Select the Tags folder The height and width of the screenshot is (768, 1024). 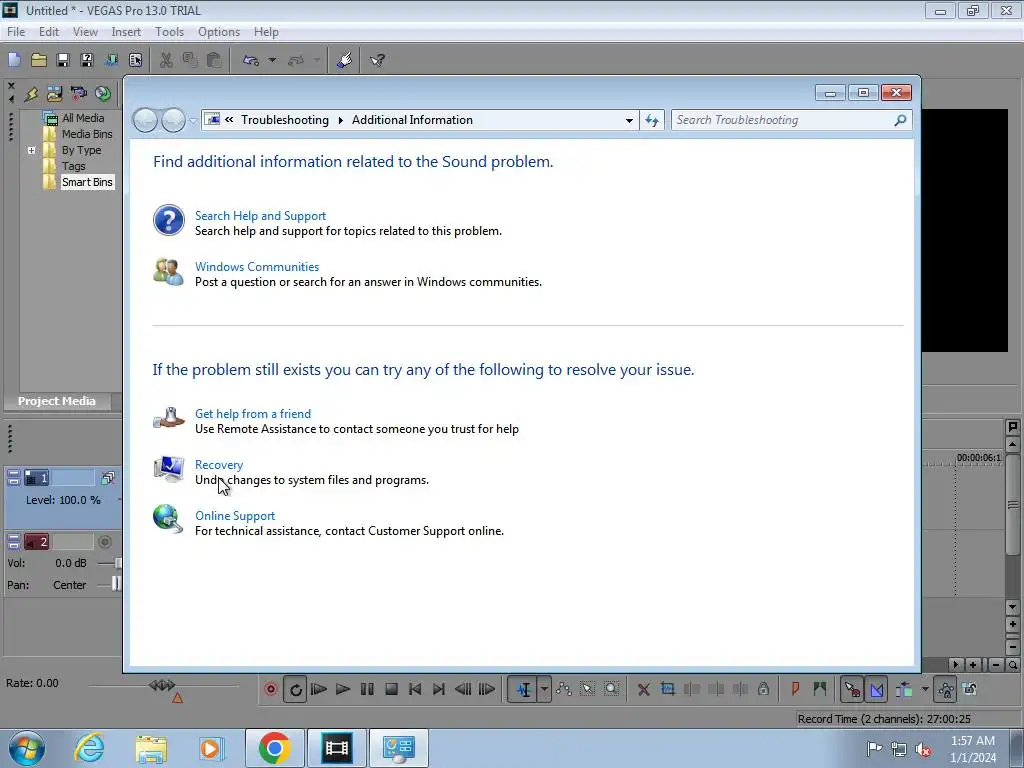tap(73, 166)
